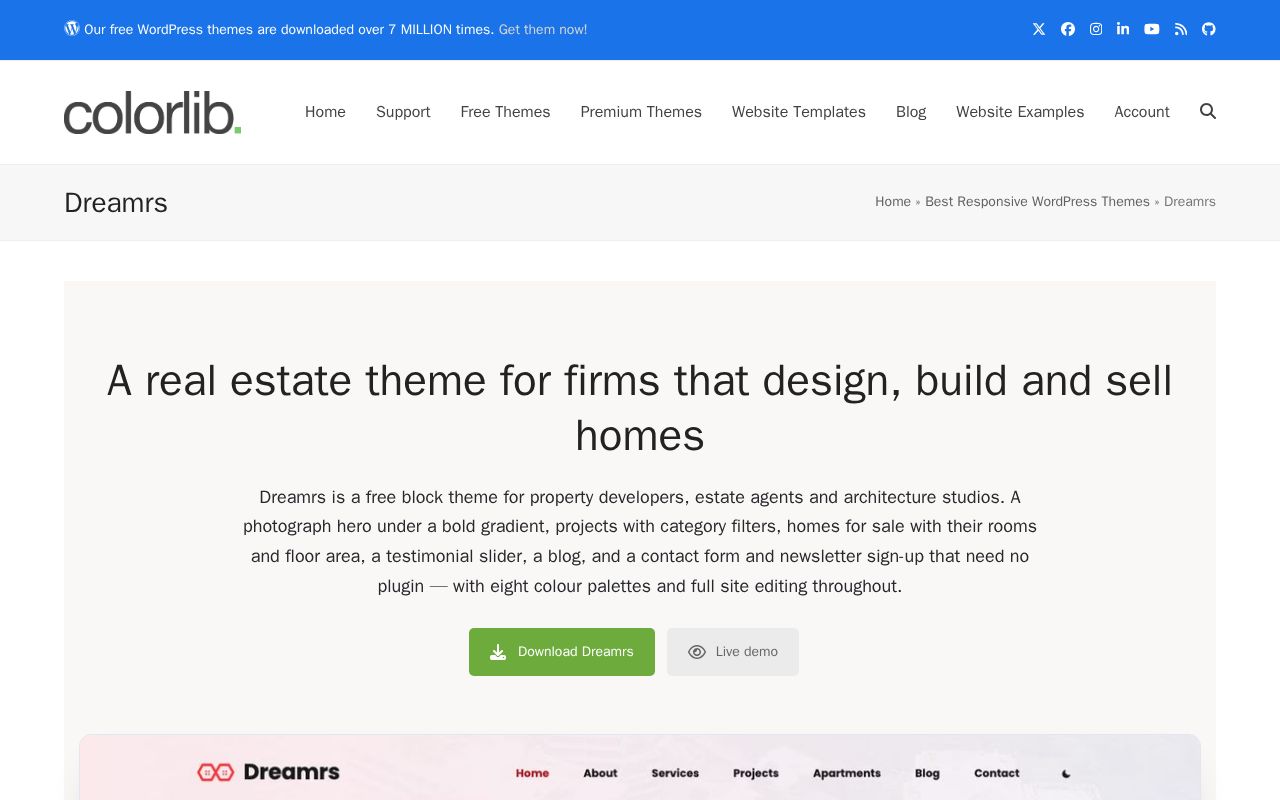
Task: Open the Premium Themes menu item
Action: 641,112
